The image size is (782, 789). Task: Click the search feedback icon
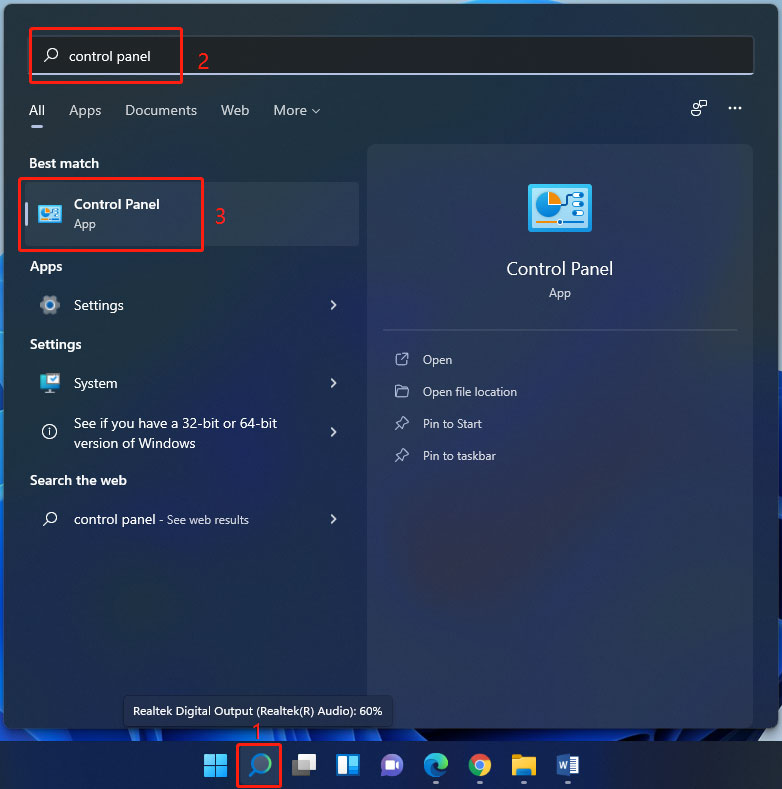(699, 108)
